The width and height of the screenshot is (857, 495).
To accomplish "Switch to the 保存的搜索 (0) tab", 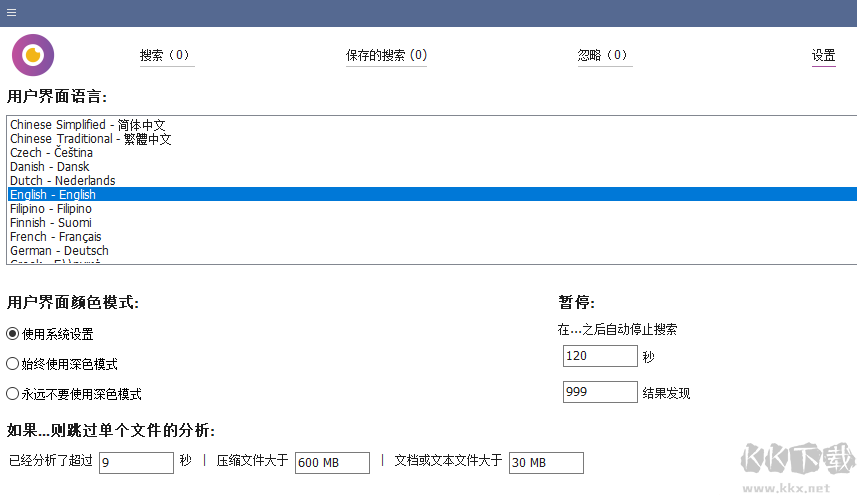I will point(386,56).
